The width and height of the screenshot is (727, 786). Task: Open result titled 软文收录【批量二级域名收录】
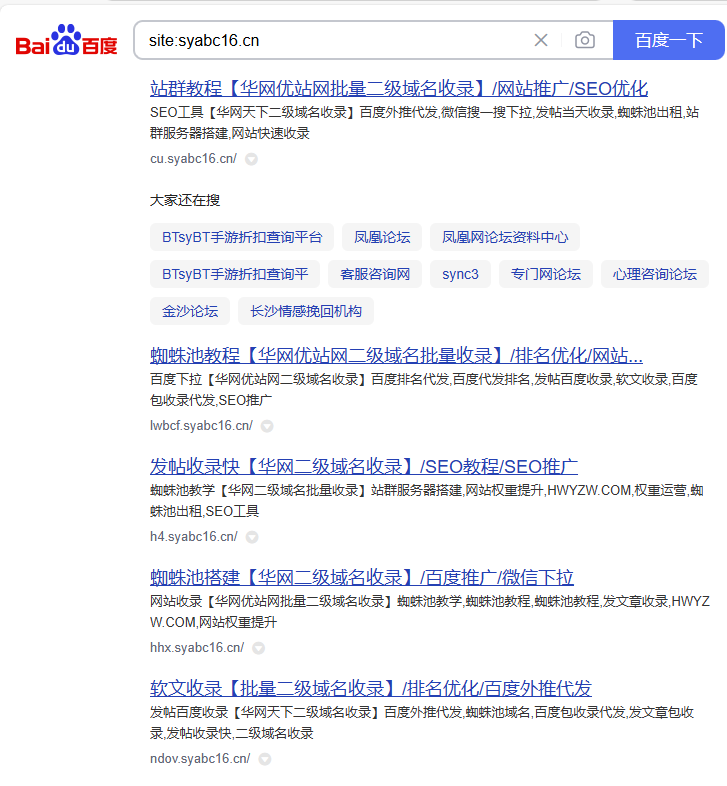point(371,689)
